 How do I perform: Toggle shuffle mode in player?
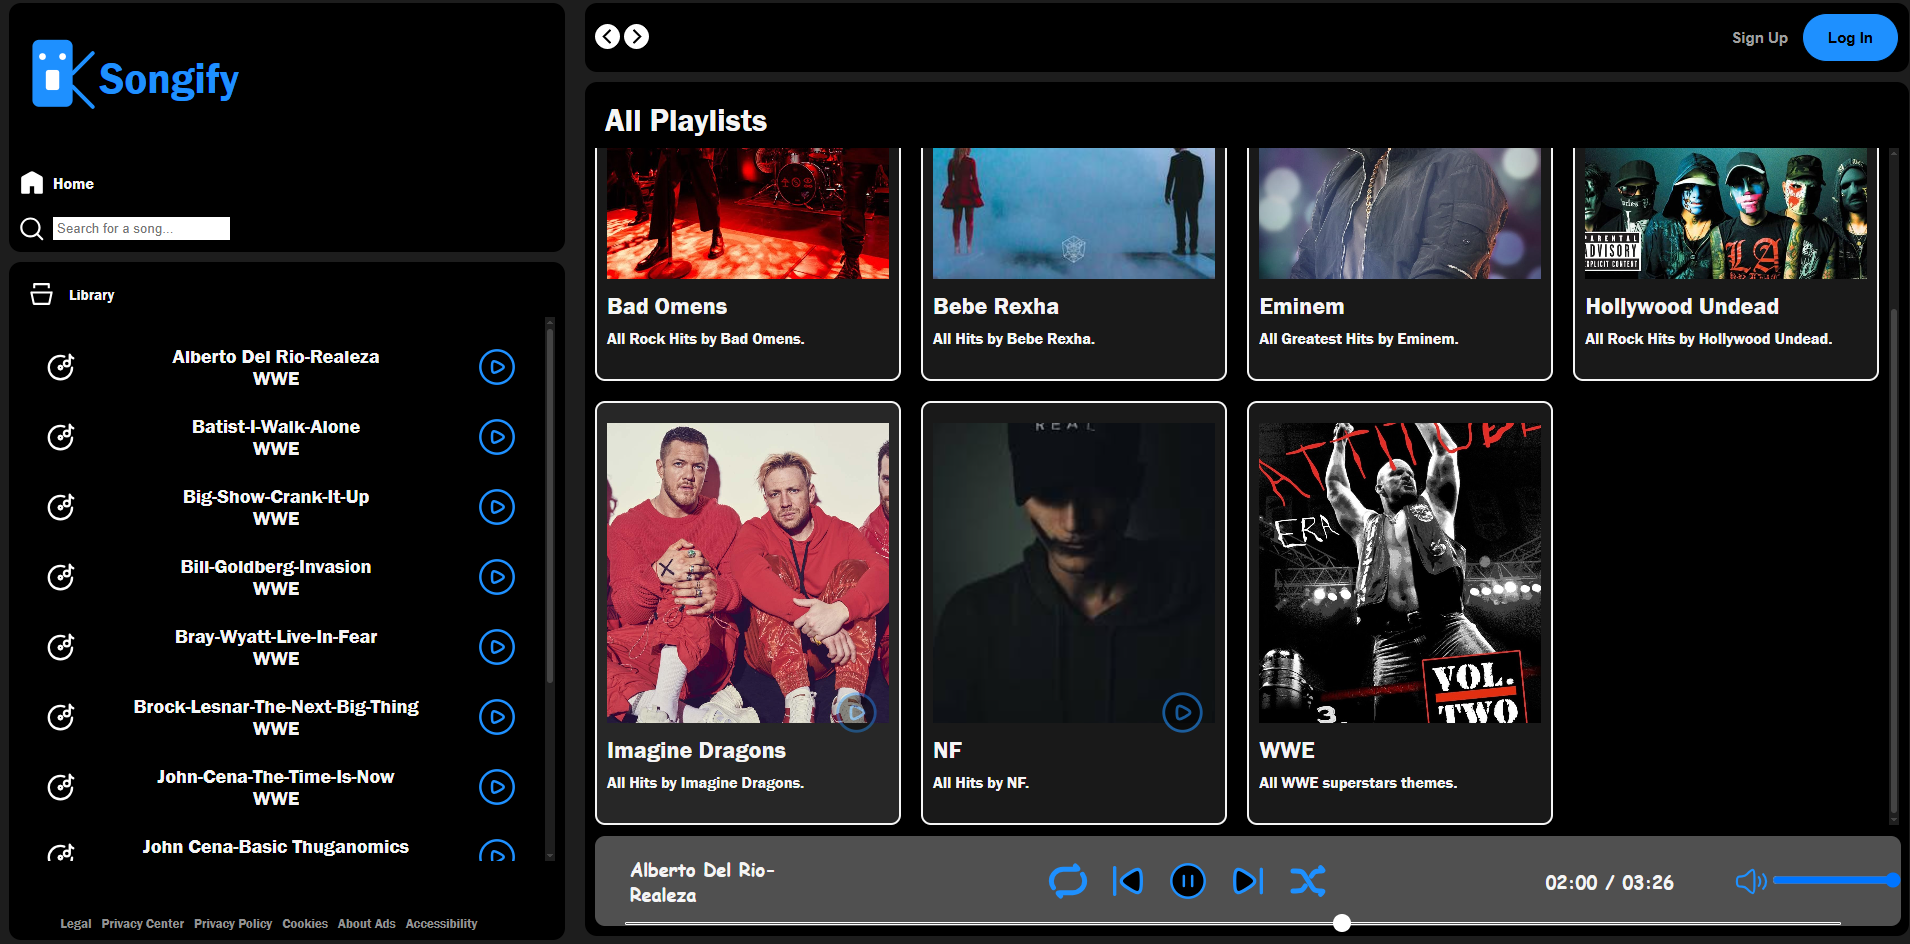tap(1308, 881)
